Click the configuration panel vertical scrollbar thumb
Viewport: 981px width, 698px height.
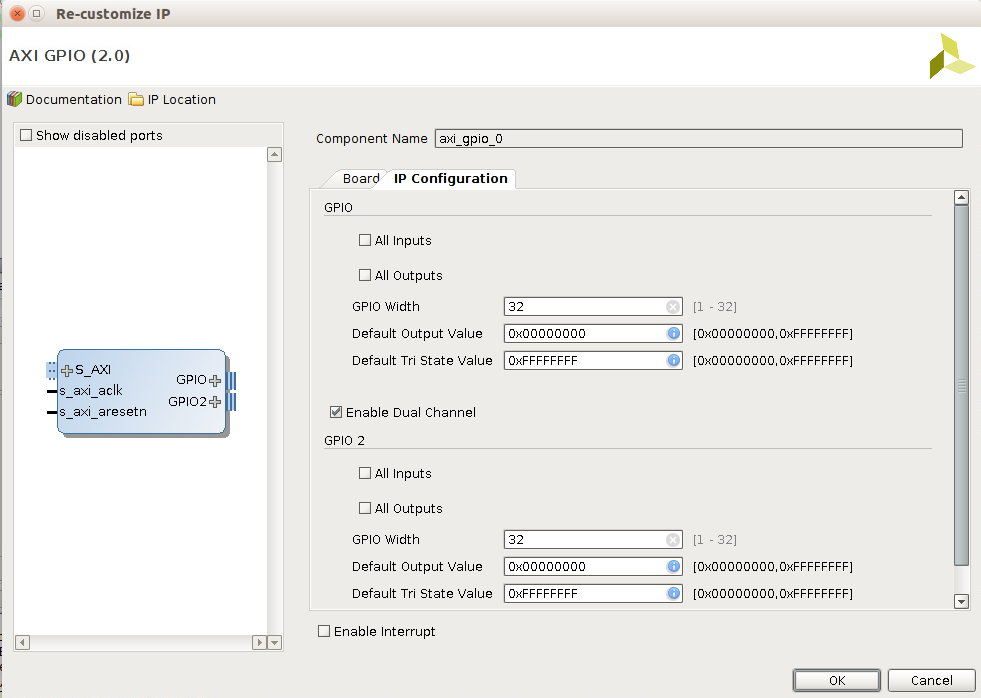coord(962,385)
